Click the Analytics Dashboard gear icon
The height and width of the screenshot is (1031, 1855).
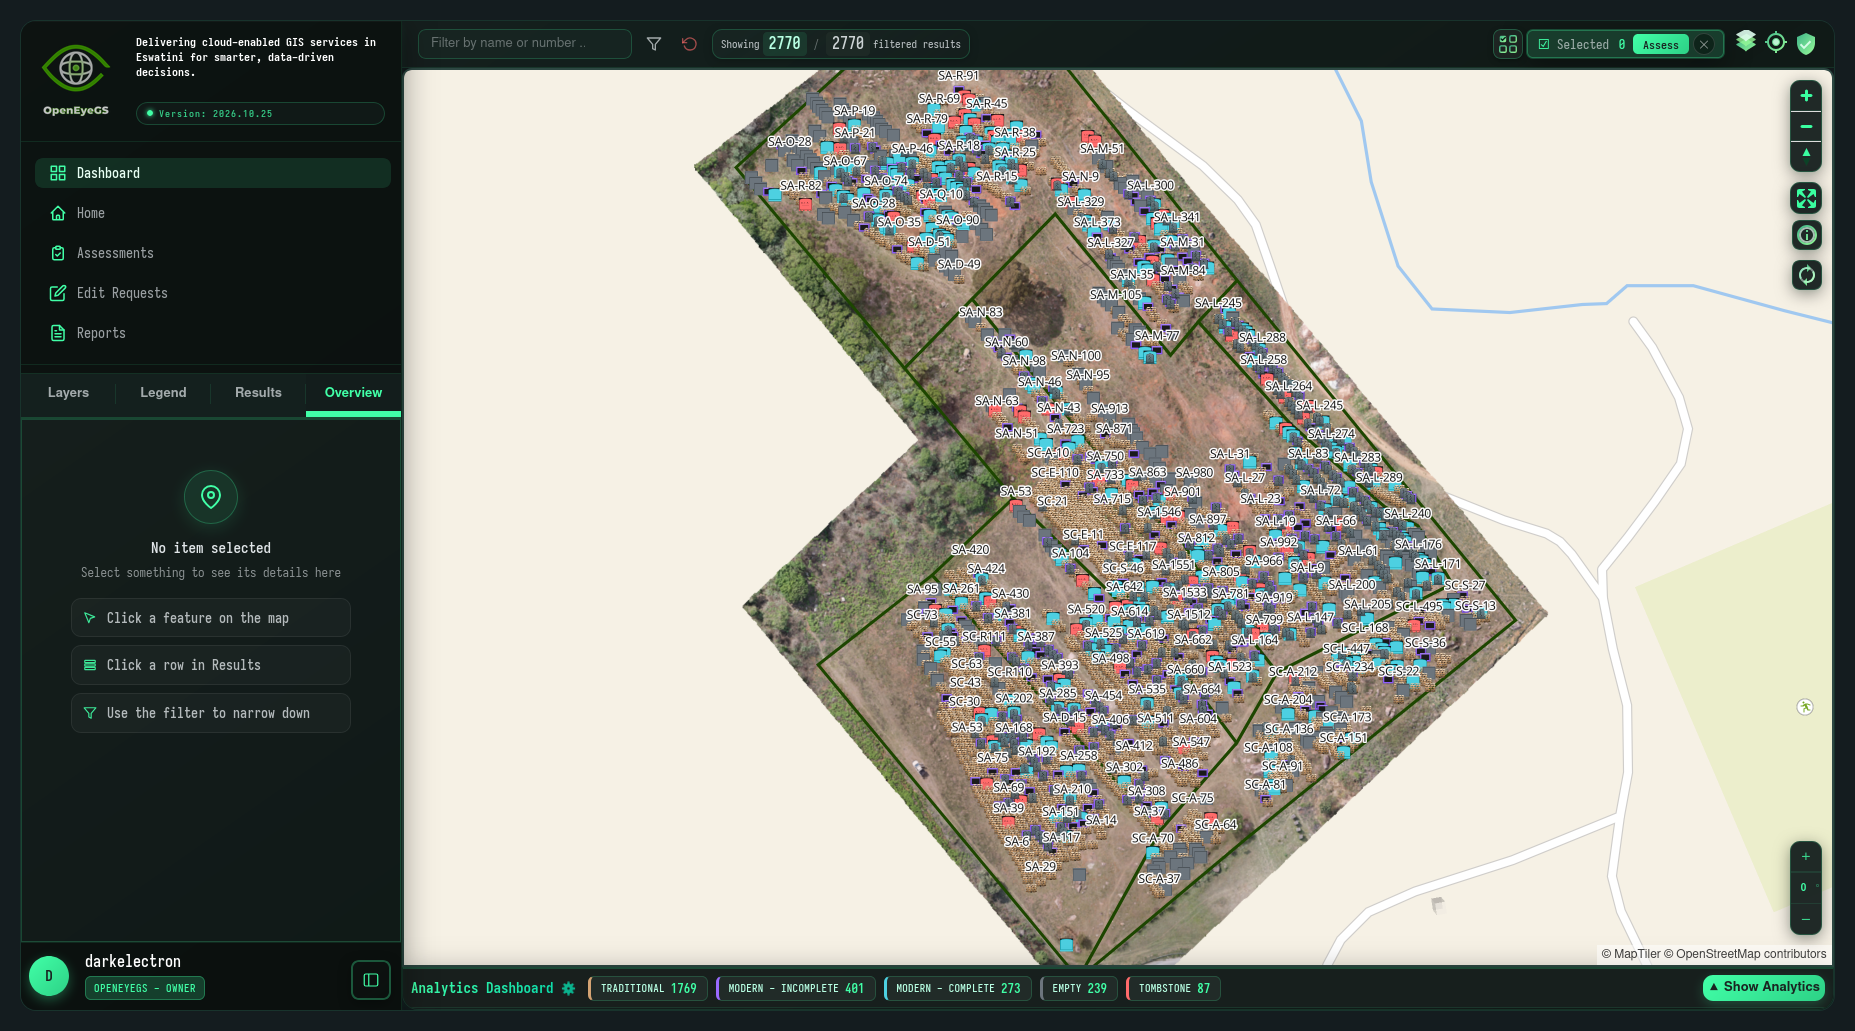tap(569, 988)
